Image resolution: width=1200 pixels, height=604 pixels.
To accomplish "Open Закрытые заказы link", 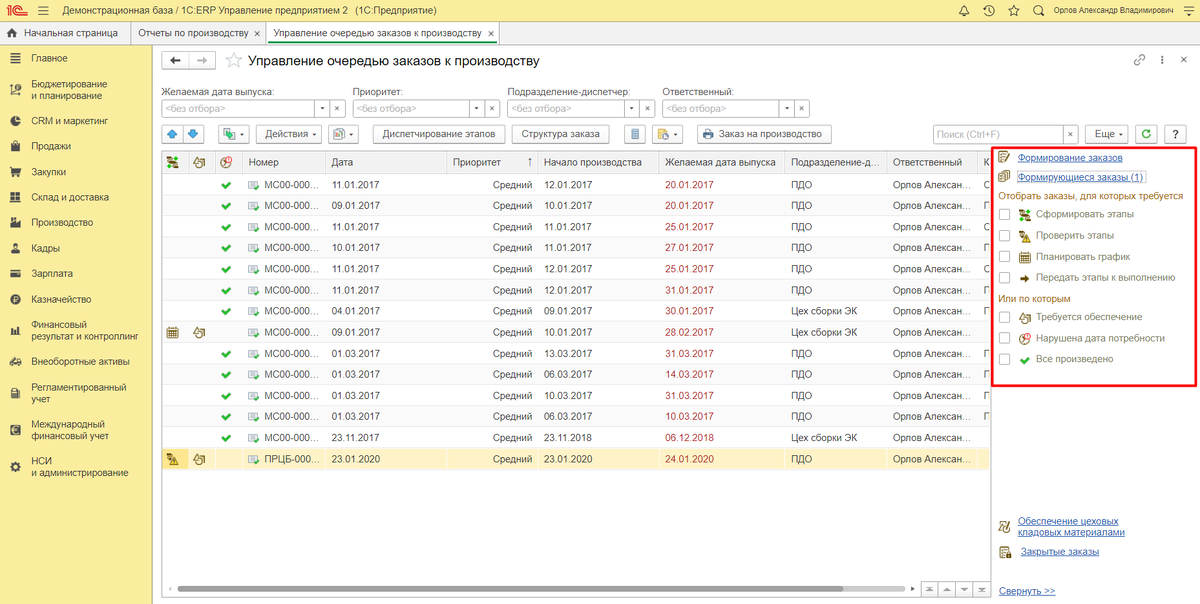I will [x=1058, y=552].
